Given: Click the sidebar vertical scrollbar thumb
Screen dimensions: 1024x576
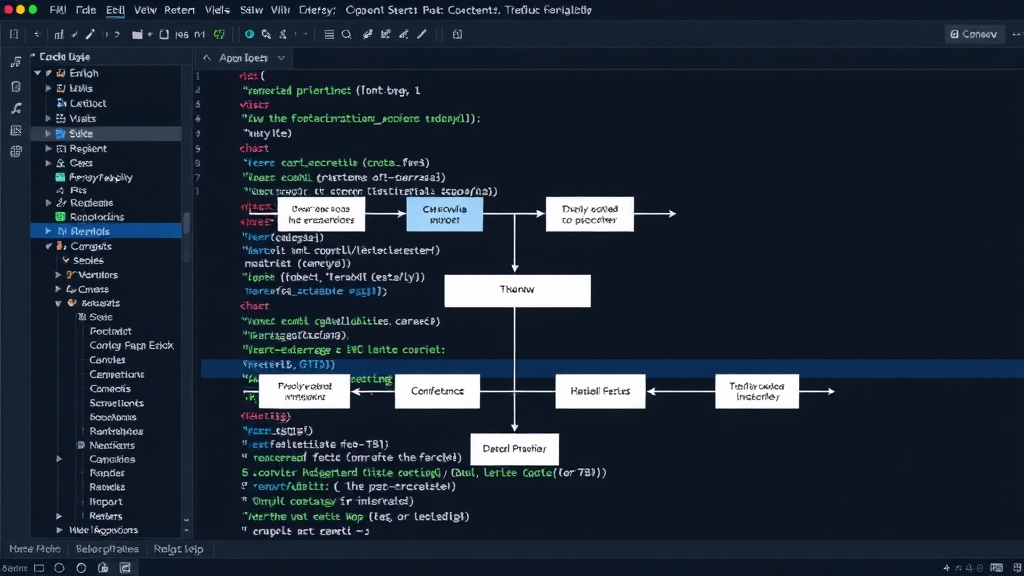Looking at the screenshot, I should point(186,223).
